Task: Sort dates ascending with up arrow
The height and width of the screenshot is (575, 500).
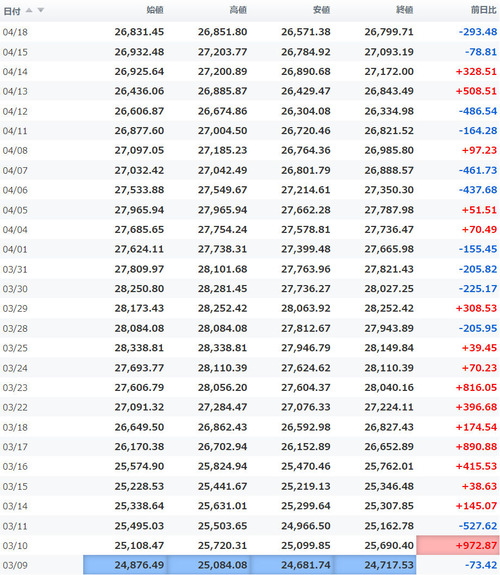Action: [29, 11]
